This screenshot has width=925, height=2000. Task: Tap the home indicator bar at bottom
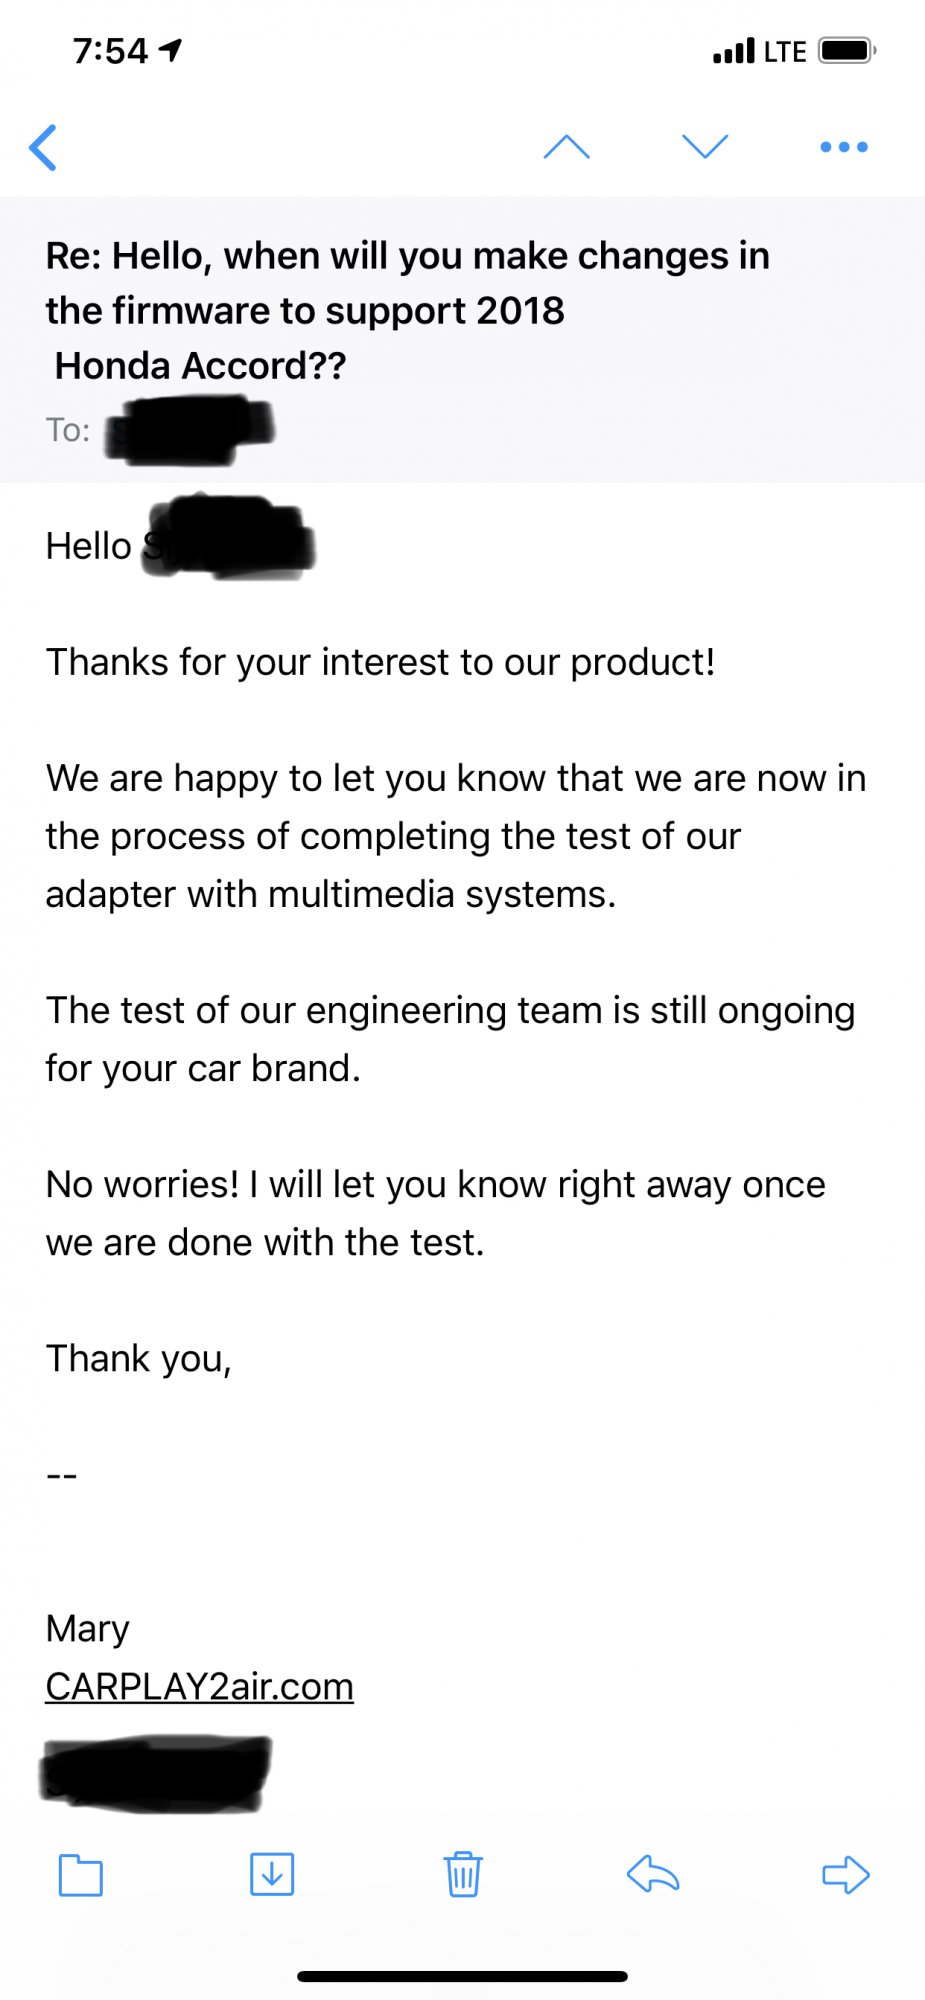pyautogui.click(x=462, y=1976)
